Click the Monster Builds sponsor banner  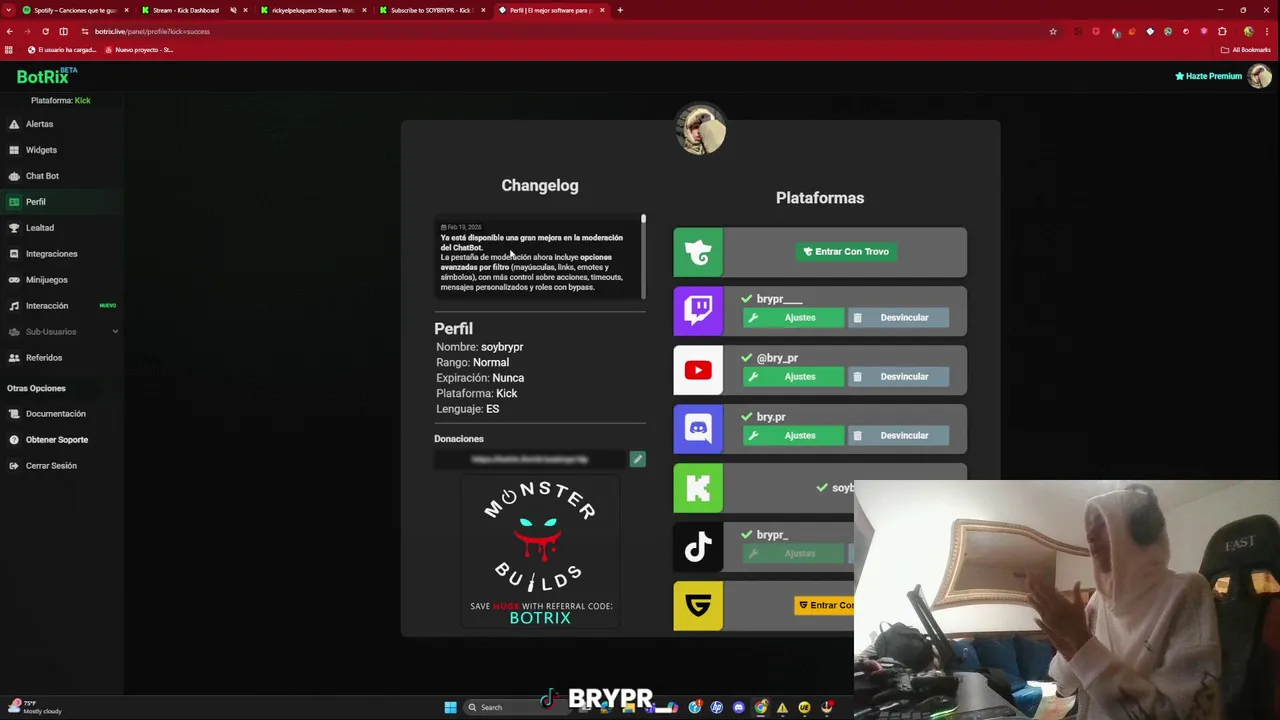(x=540, y=552)
